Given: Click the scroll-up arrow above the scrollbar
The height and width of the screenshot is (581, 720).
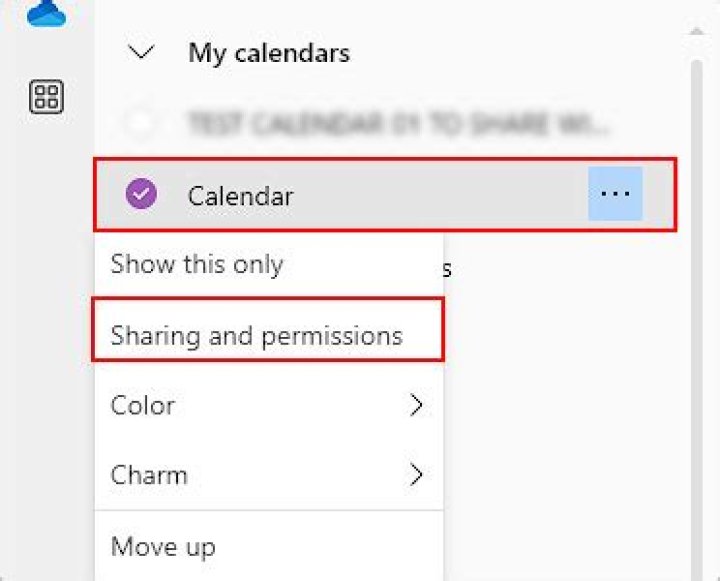Looking at the screenshot, I should [696, 31].
